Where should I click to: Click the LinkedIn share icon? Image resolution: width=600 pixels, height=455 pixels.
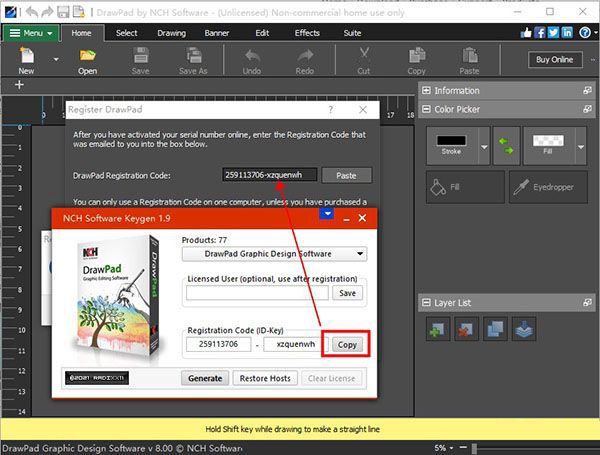pyautogui.click(x=567, y=33)
